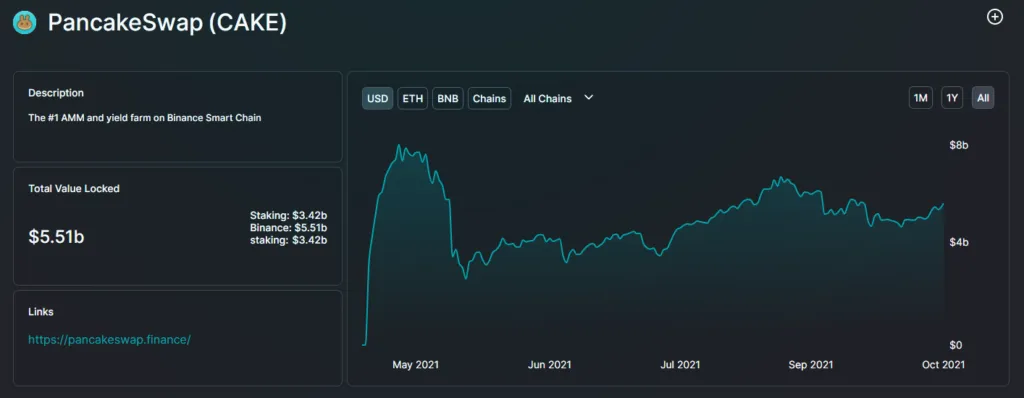Switch chart denomination to ETH
This screenshot has height=398, width=1024.
click(413, 99)
